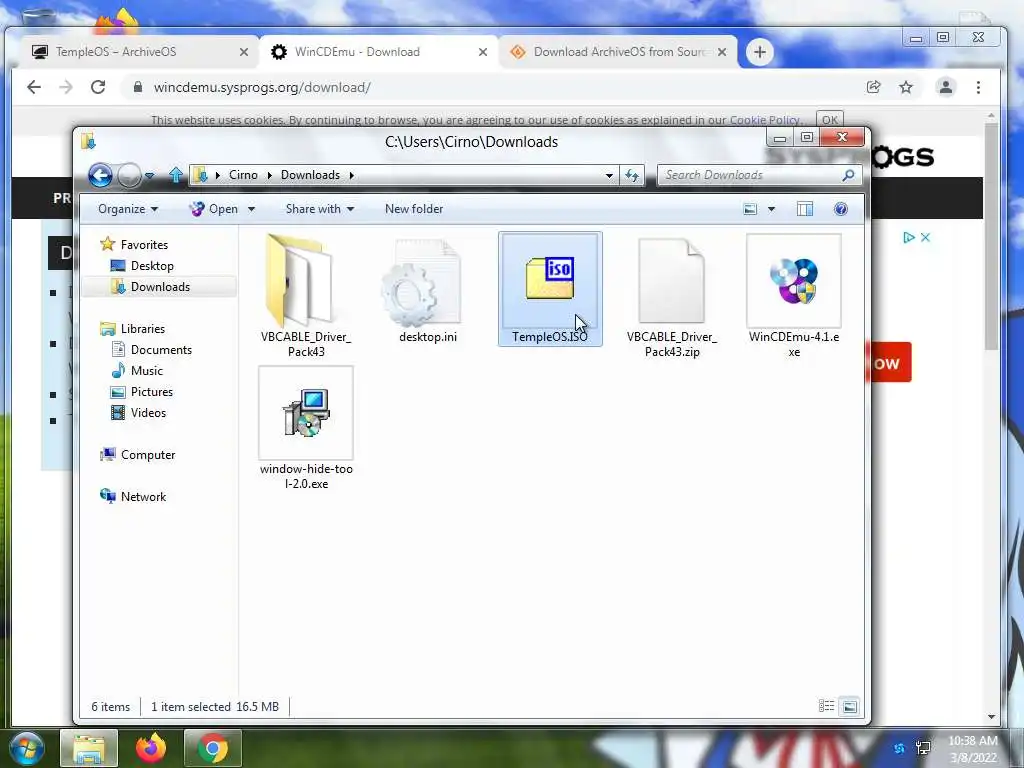Viewport: 1024px width, 768px height.
Task: Switch to the Download ArchiveOS from Source tab
Action: tap(616, 52)
